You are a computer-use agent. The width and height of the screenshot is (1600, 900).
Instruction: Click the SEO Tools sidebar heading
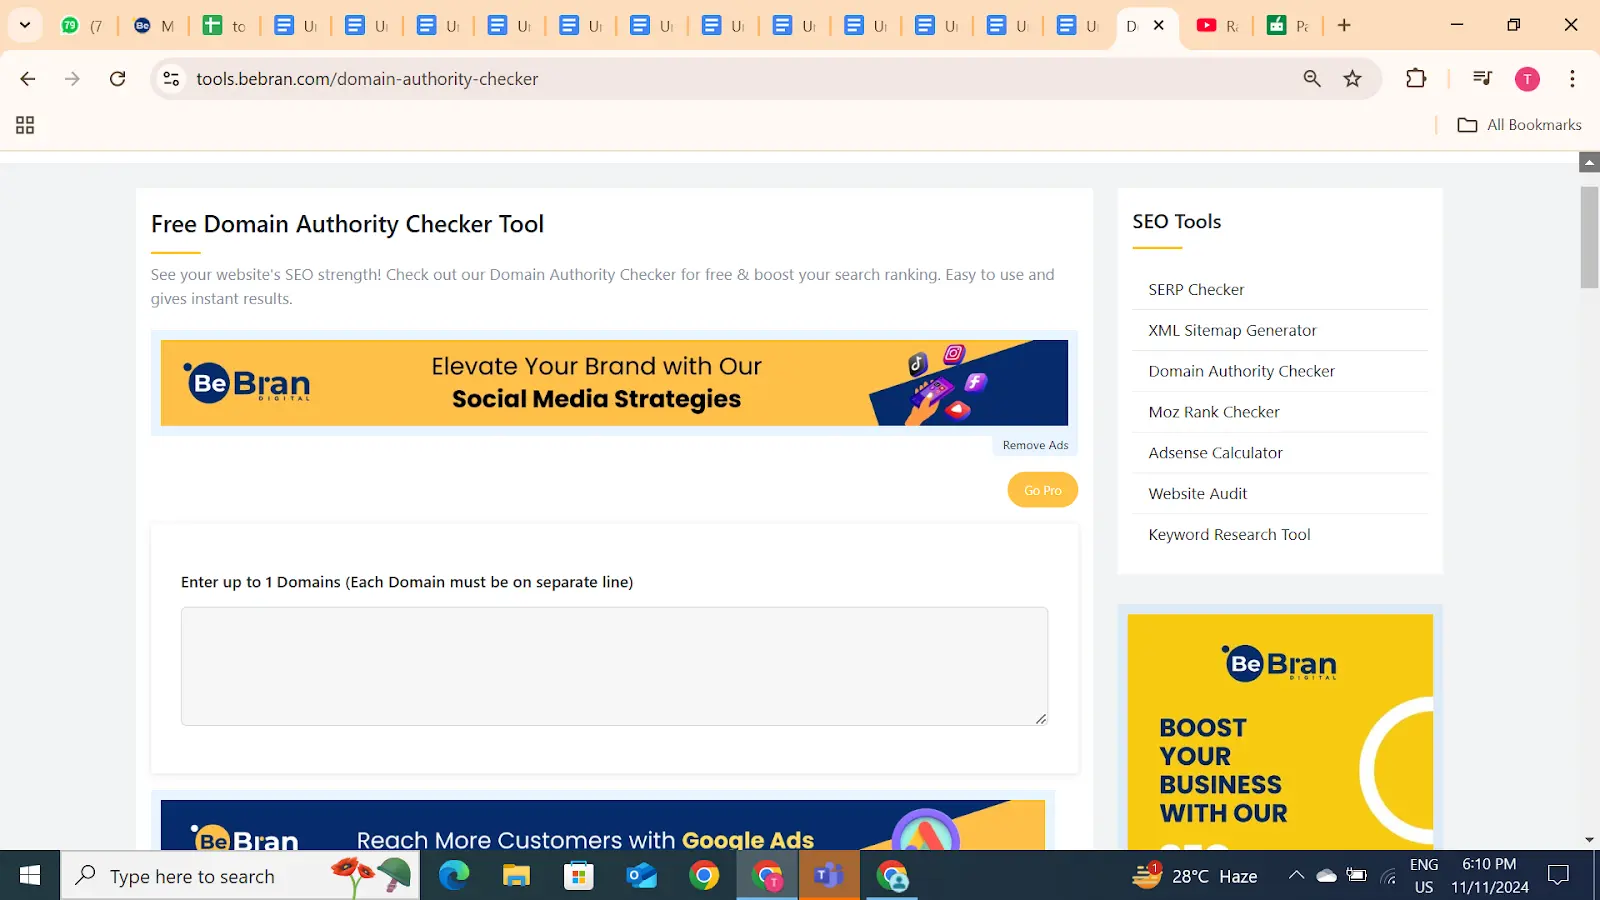point(1177,222)
